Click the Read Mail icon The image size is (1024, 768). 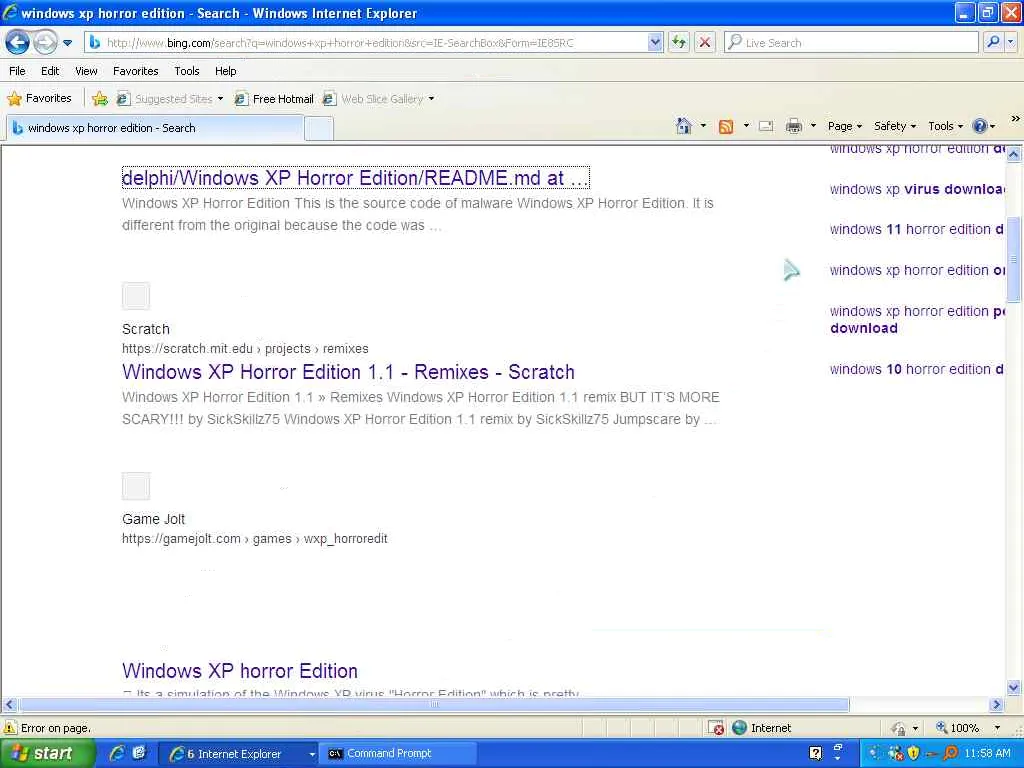pyautogui.click(x=766, y=126)
